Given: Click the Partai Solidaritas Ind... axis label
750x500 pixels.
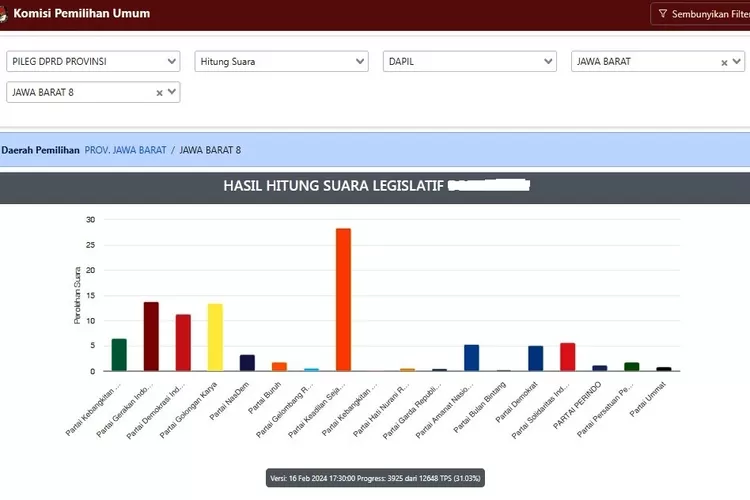Looking at the screenshot, I should click(x=540, y=410).
